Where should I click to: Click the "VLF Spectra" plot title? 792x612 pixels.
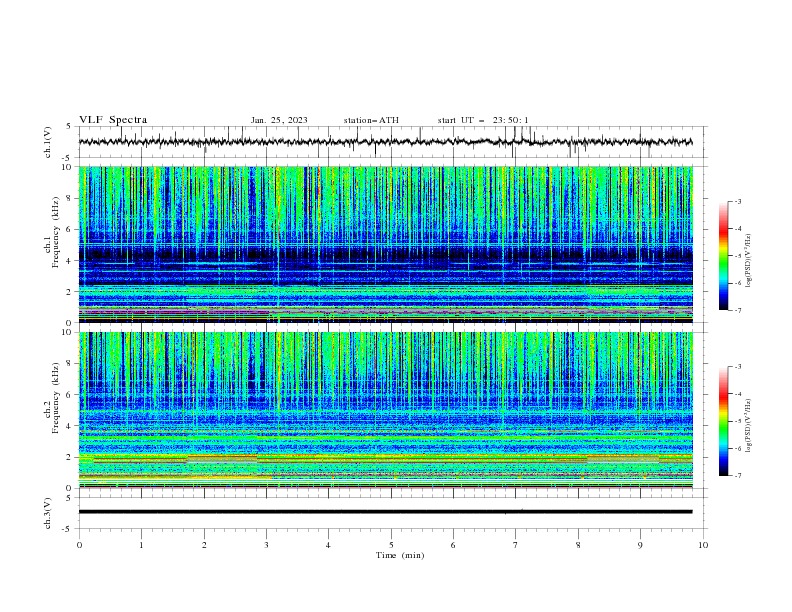[x=113, y=120]
